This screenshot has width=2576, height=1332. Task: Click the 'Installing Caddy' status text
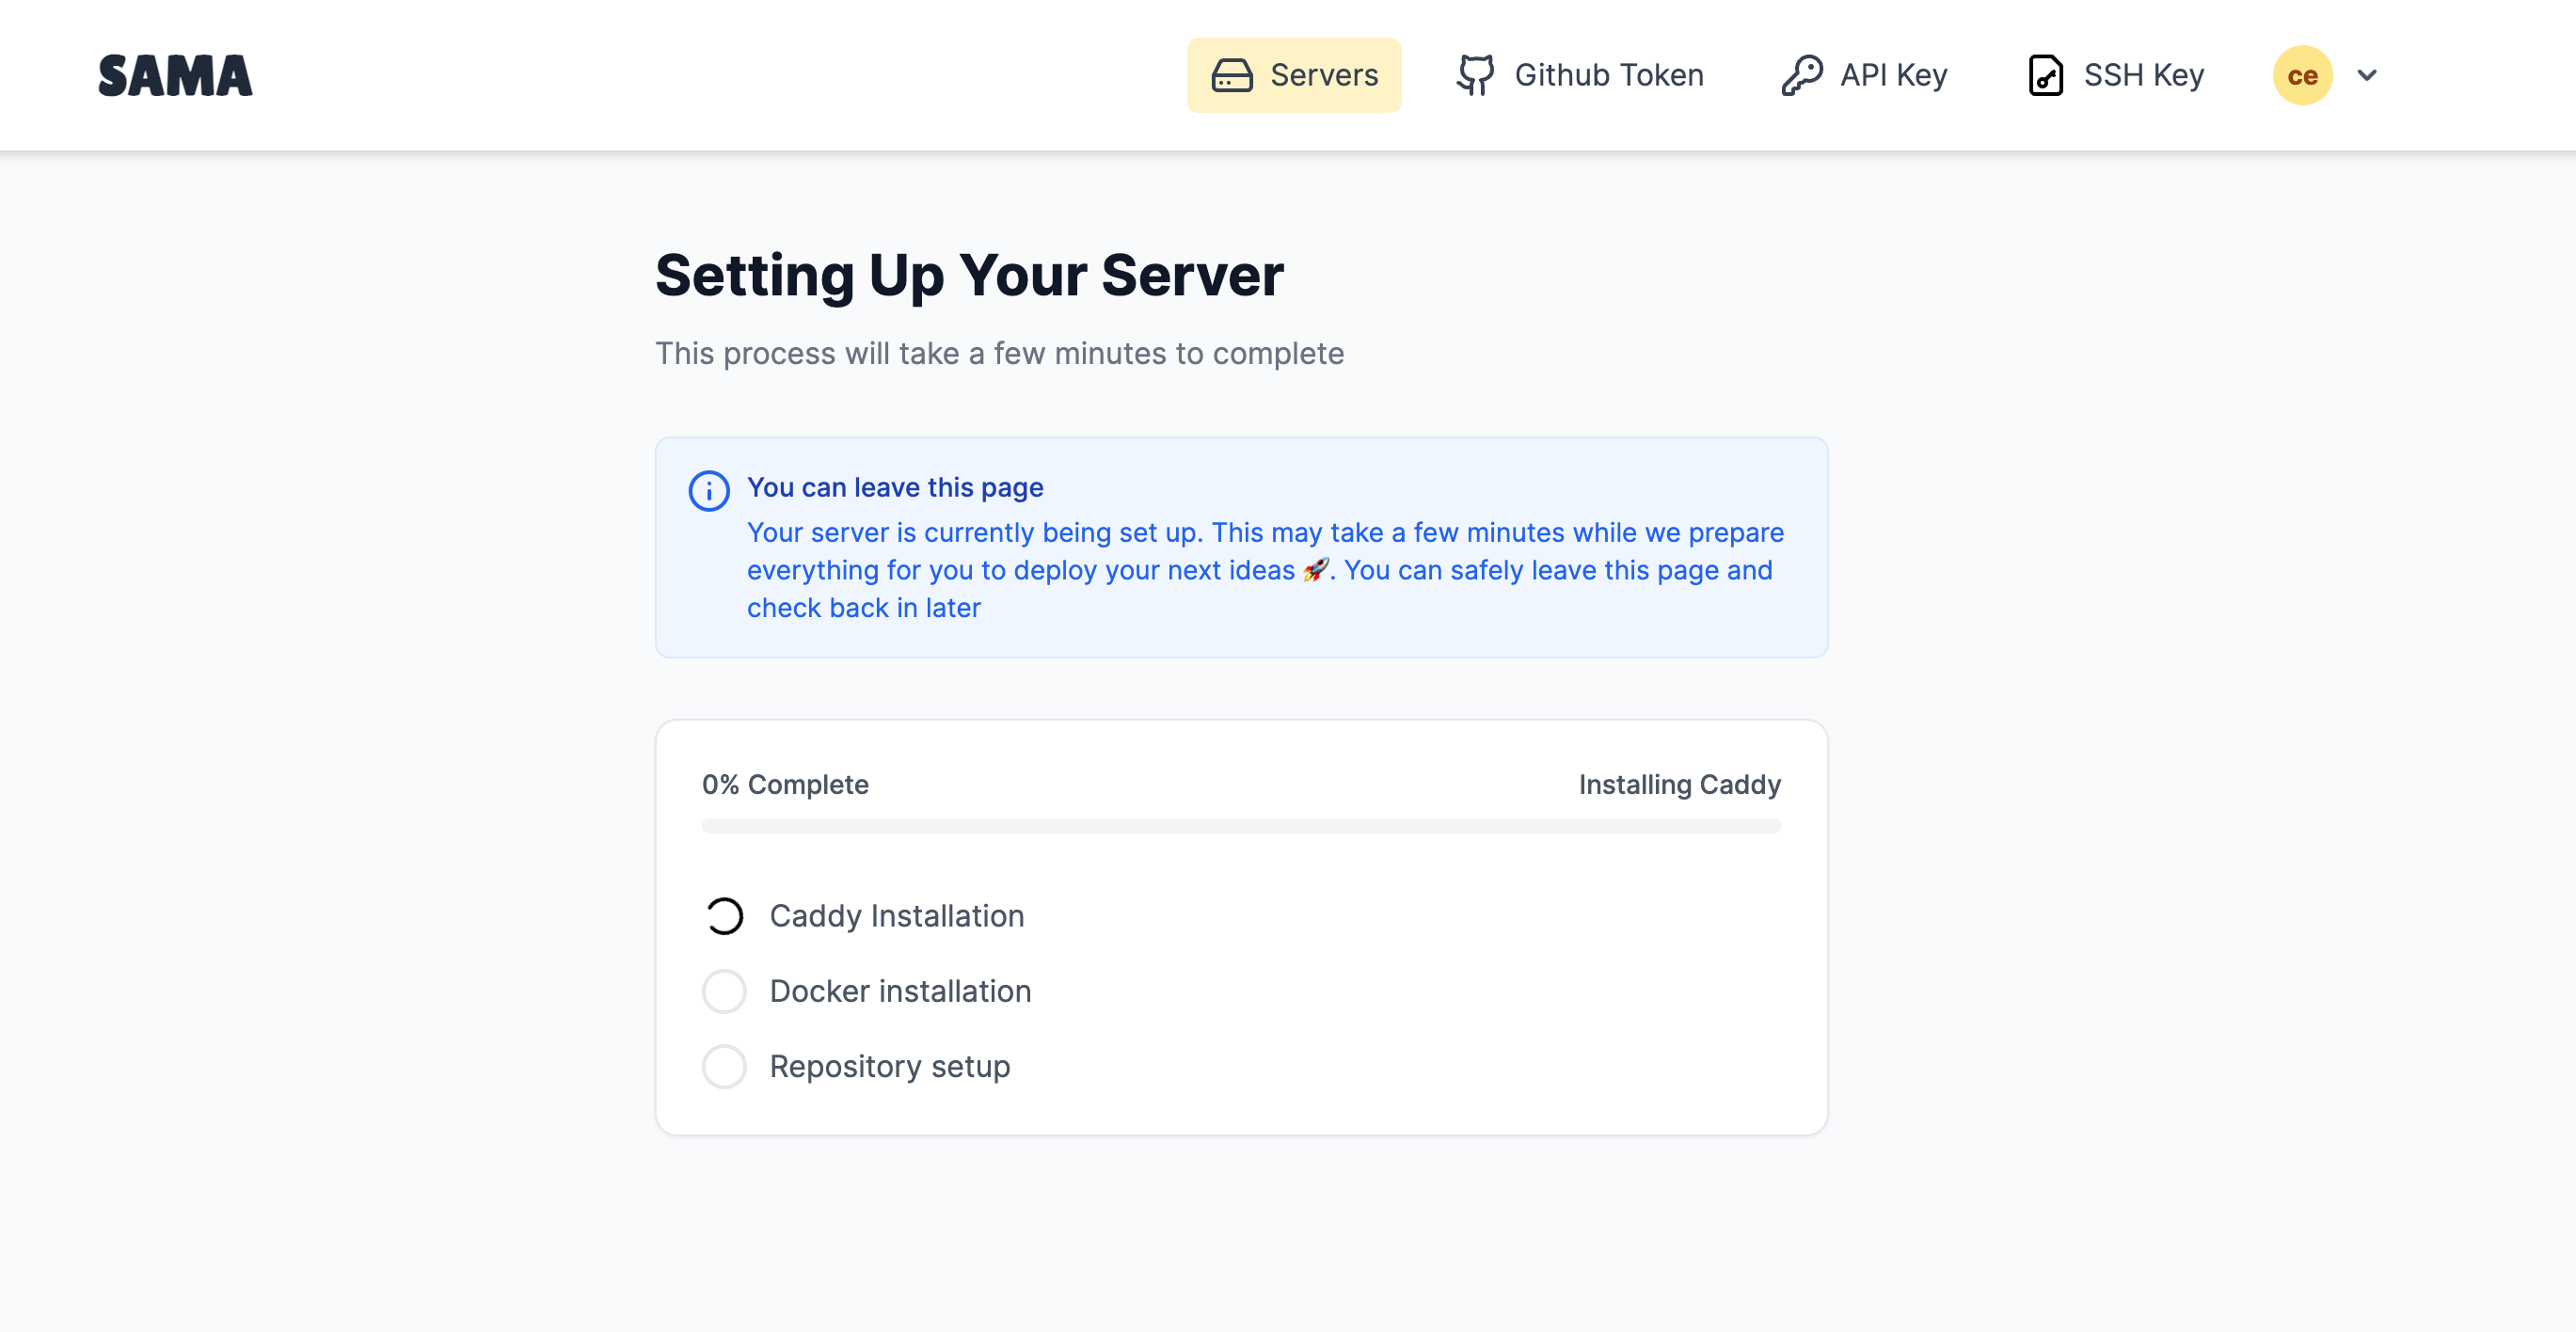tap(1680, 784)
